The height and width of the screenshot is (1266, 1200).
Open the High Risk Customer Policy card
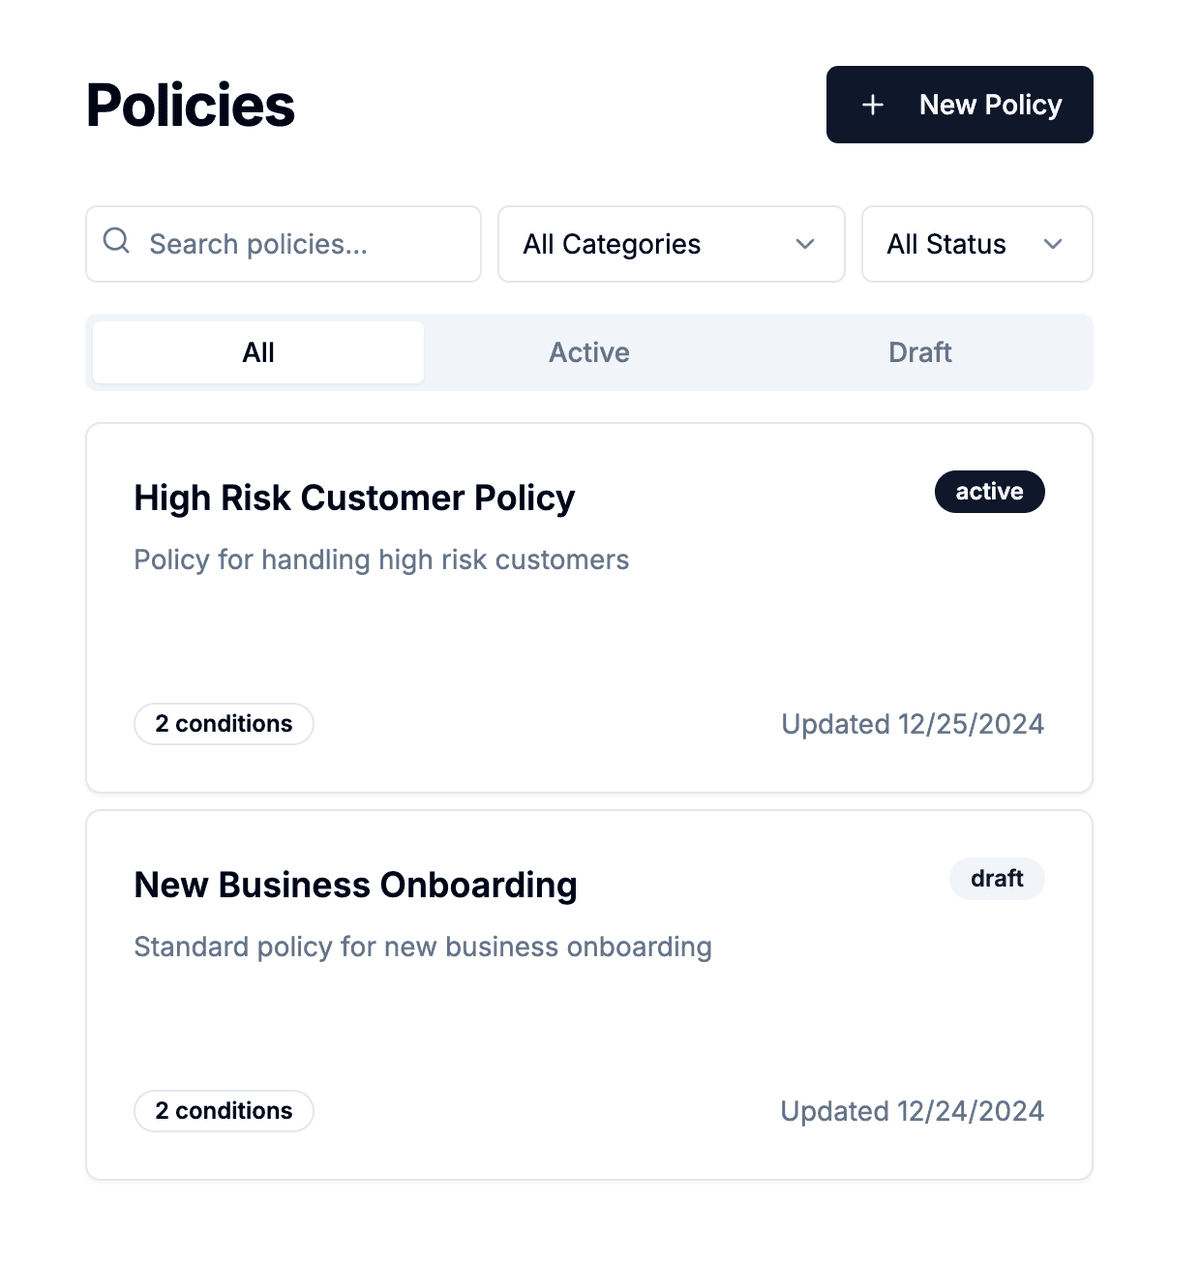click(589, 605)
